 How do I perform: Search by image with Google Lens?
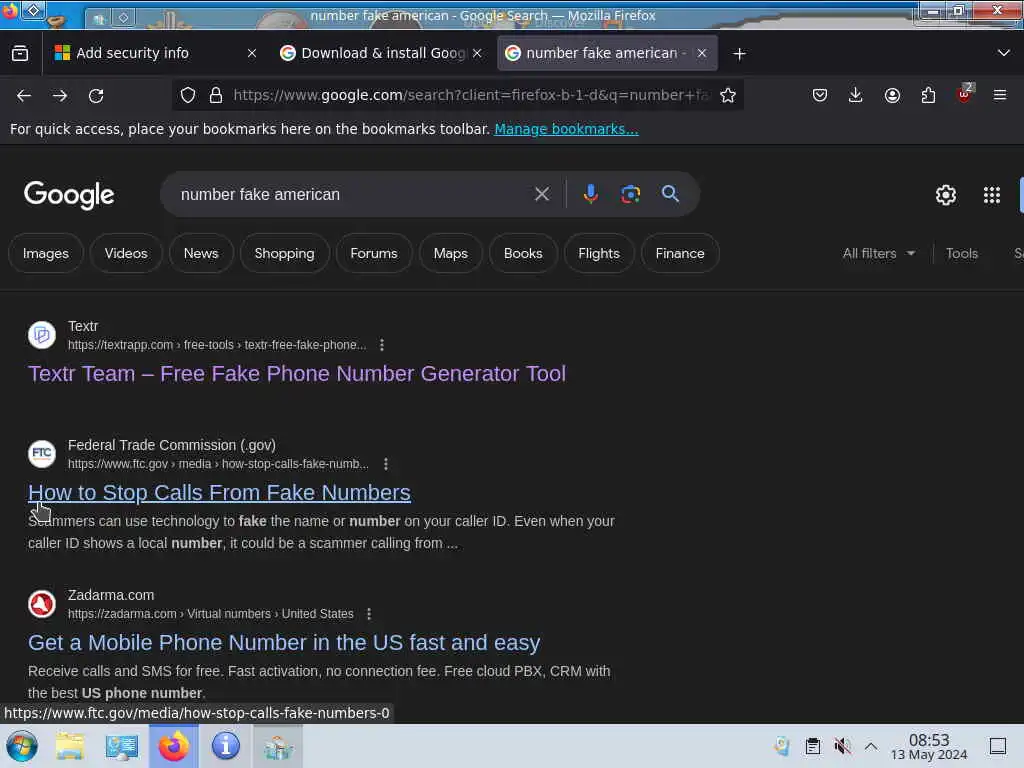630,194
